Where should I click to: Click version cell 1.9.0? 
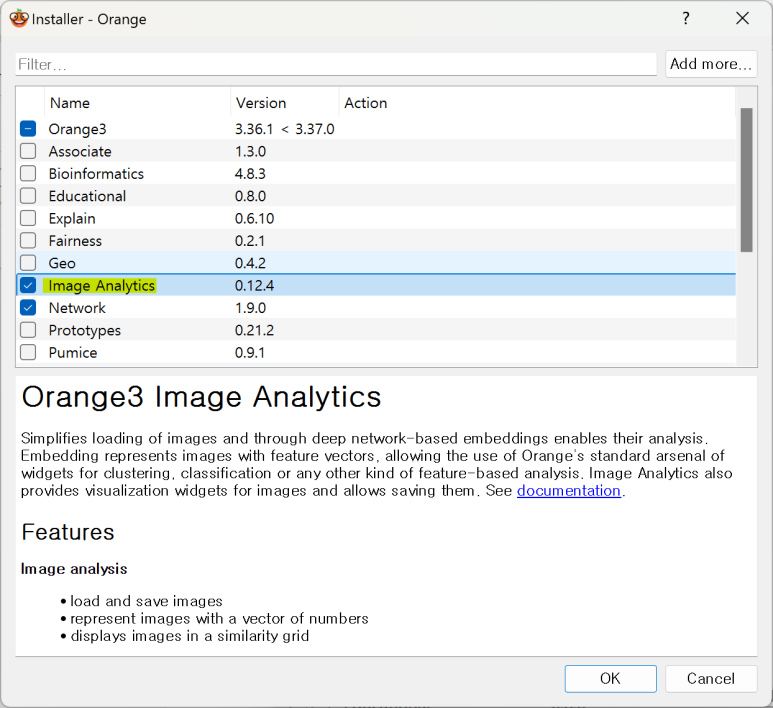[x=250, y=308]
